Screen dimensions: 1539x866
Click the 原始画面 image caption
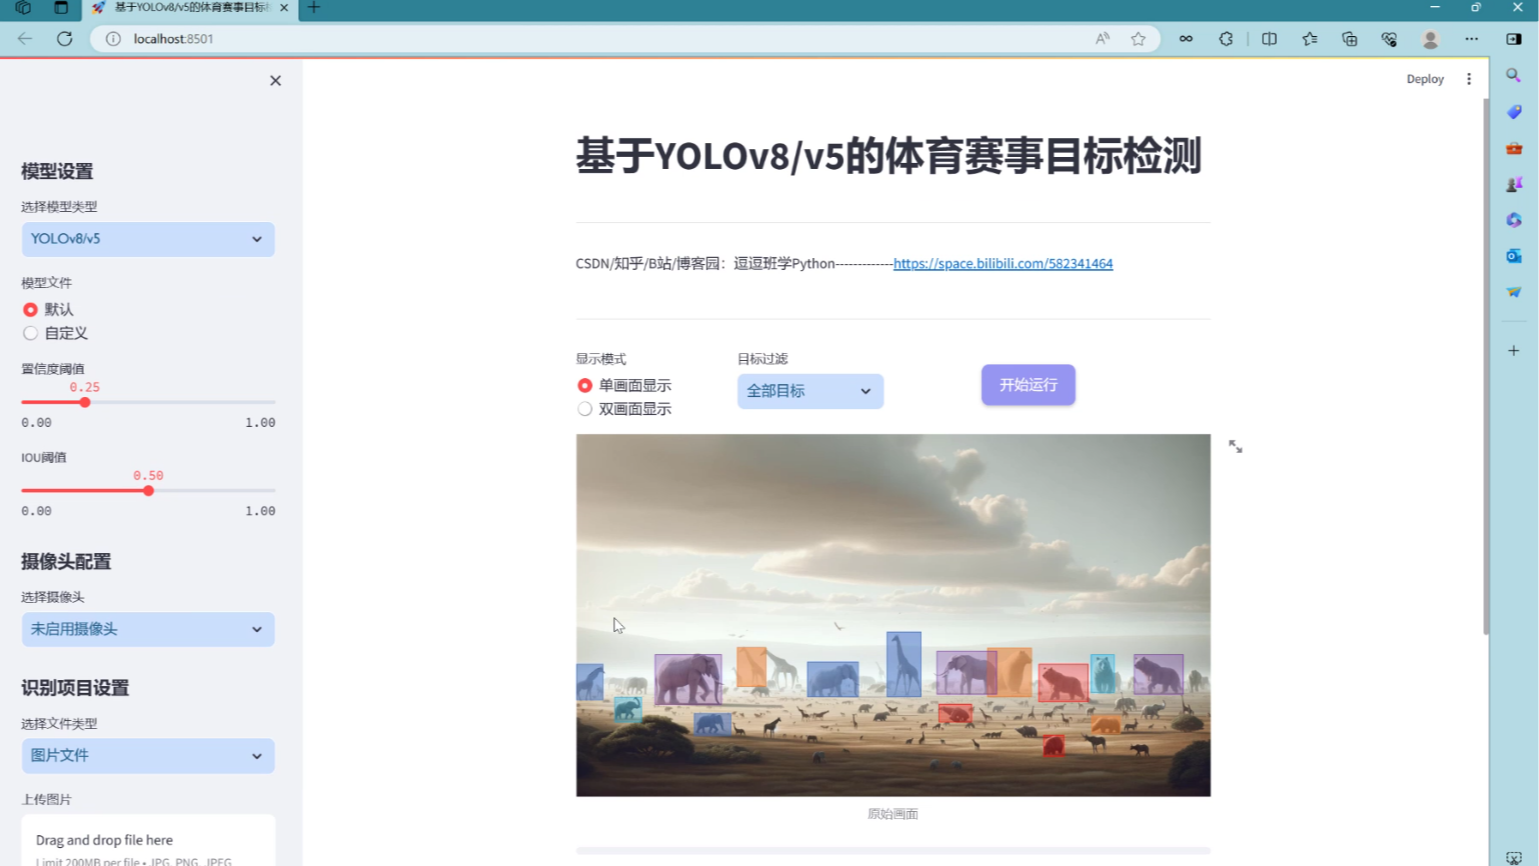(x=893, y=814)
